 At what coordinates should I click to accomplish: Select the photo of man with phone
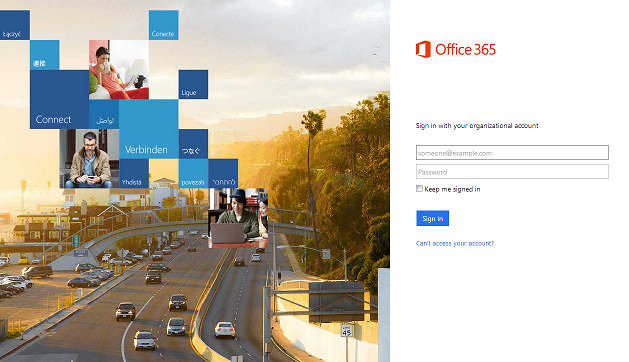[89, 159]
